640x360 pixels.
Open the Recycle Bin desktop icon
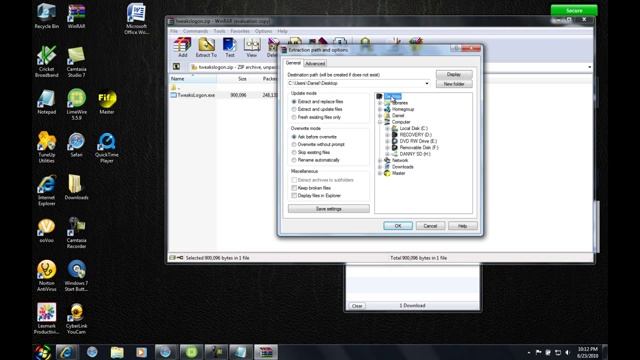tap(47, 16)
